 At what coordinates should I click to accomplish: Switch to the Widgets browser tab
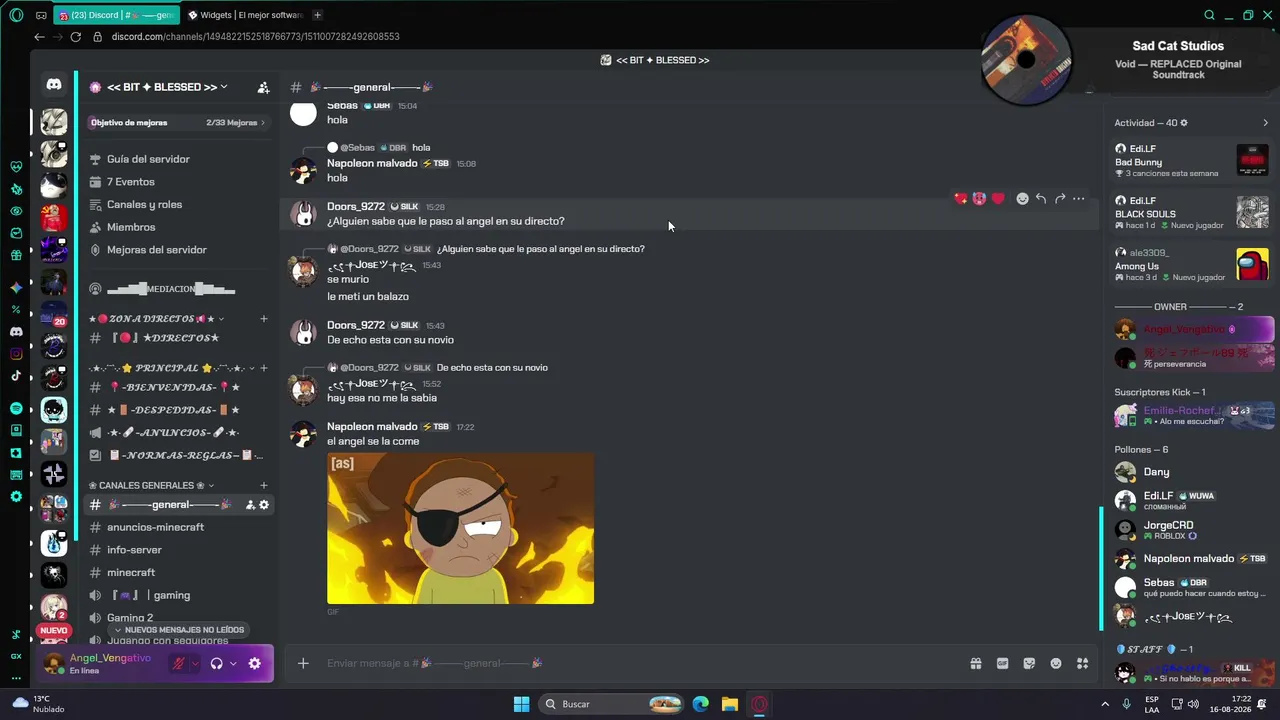(x=244, y=15)
